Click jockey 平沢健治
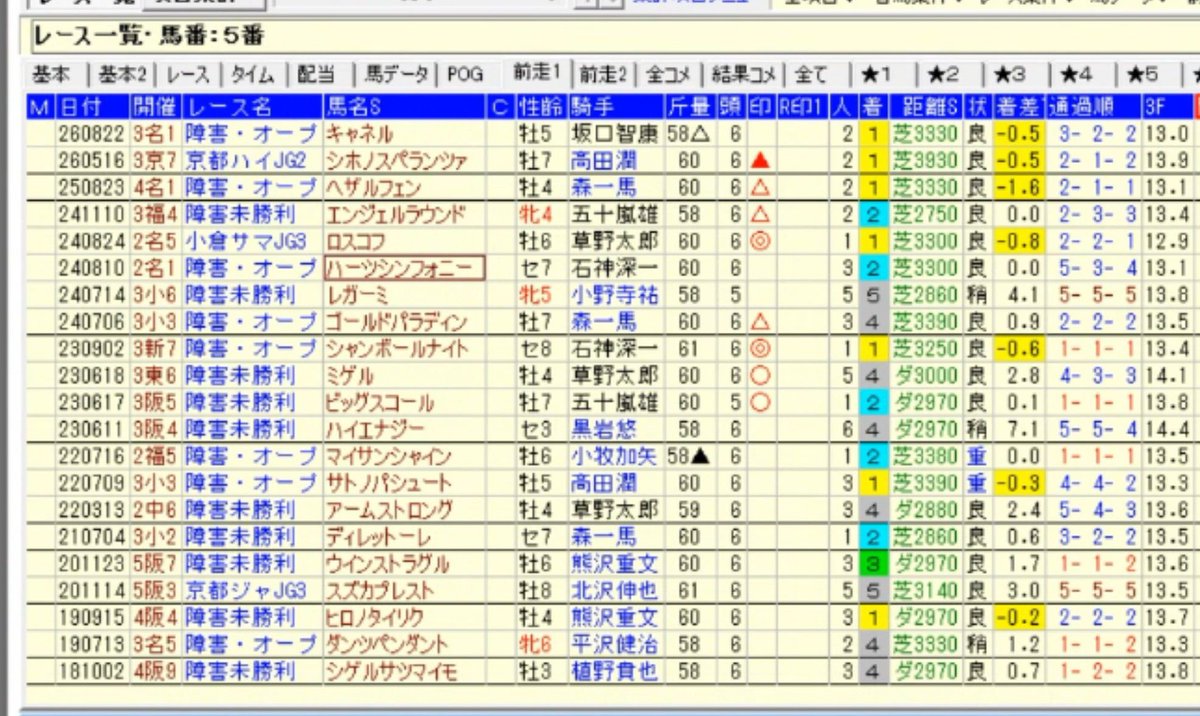 pos(615,645)
